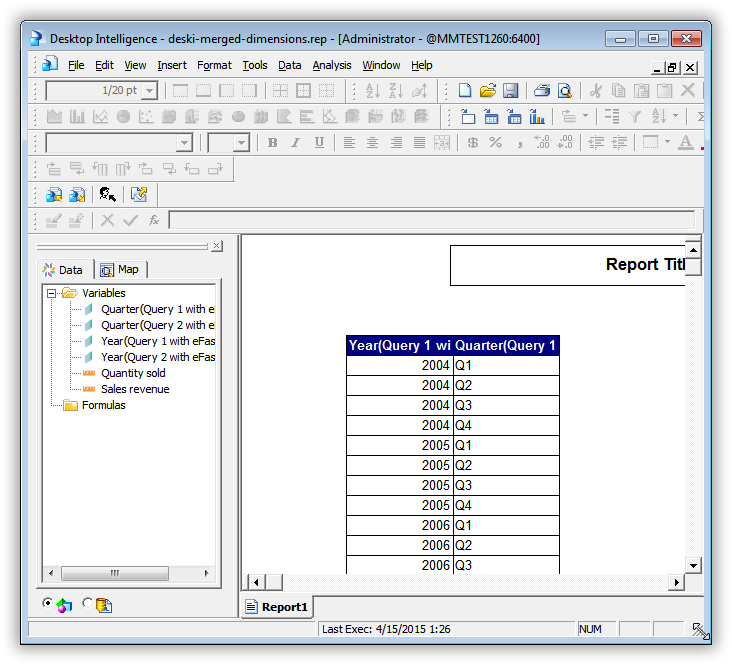Click the report scroll right arrow
This screenshot has width=732, height=665.
tap(676, 582)
